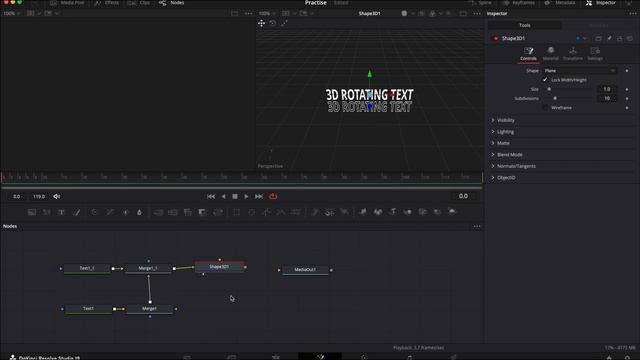Add a Rectangle mask from the toolbar
The height and width of the screenshot is (360, 640).
pos(236,212)
